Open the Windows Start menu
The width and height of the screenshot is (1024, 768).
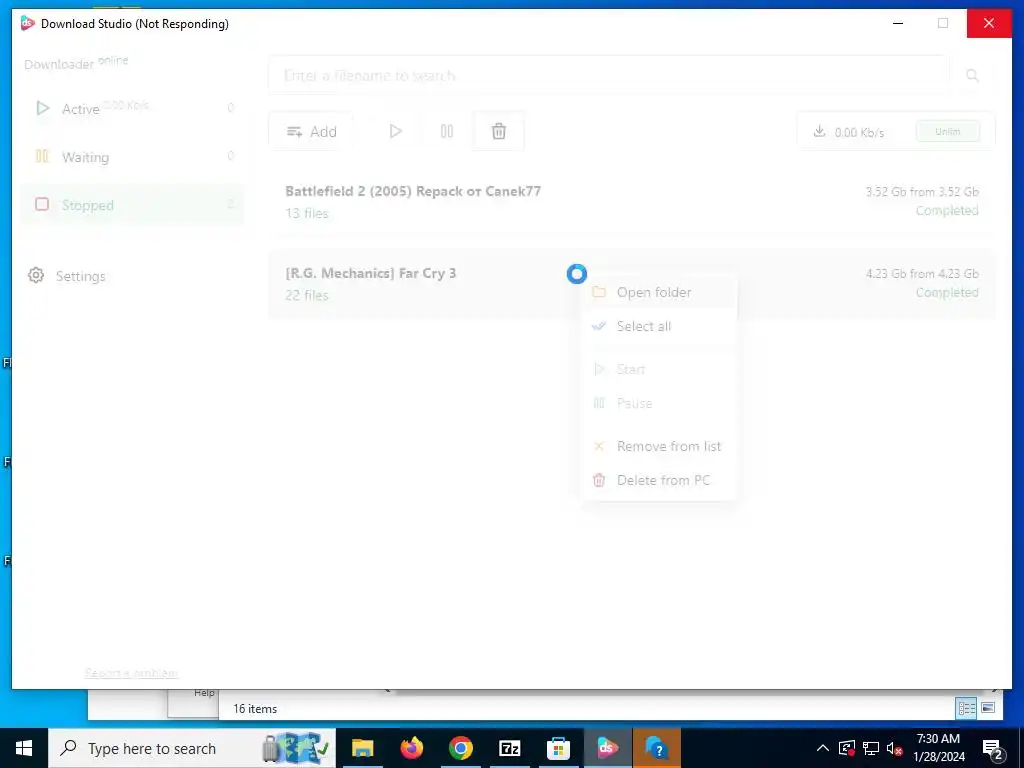click(x=24, y=748)
